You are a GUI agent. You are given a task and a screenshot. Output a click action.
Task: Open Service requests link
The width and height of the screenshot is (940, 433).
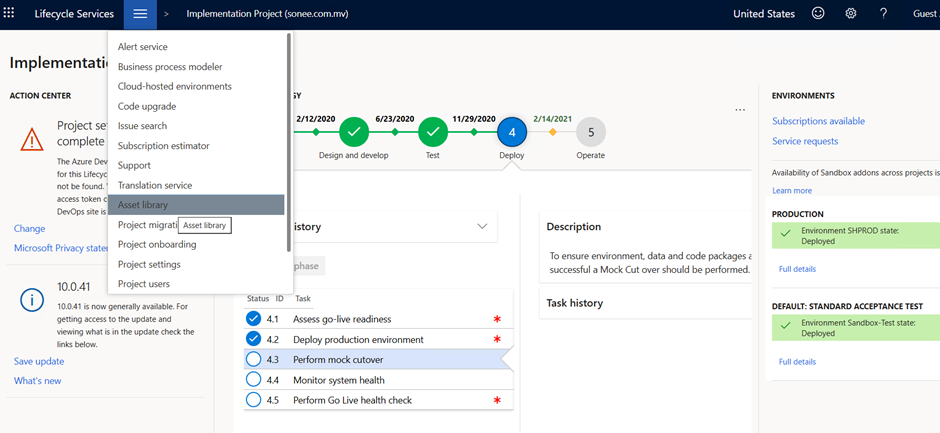point(805,141)
